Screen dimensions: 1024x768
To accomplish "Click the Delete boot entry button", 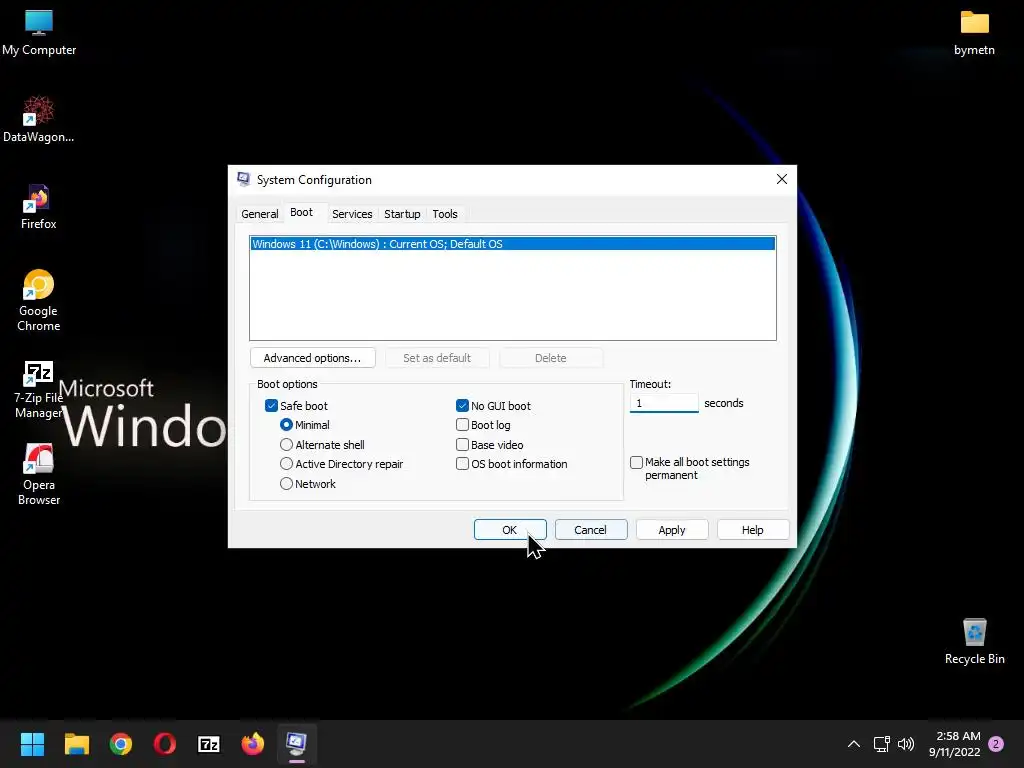I will click(x=551, y=358).
